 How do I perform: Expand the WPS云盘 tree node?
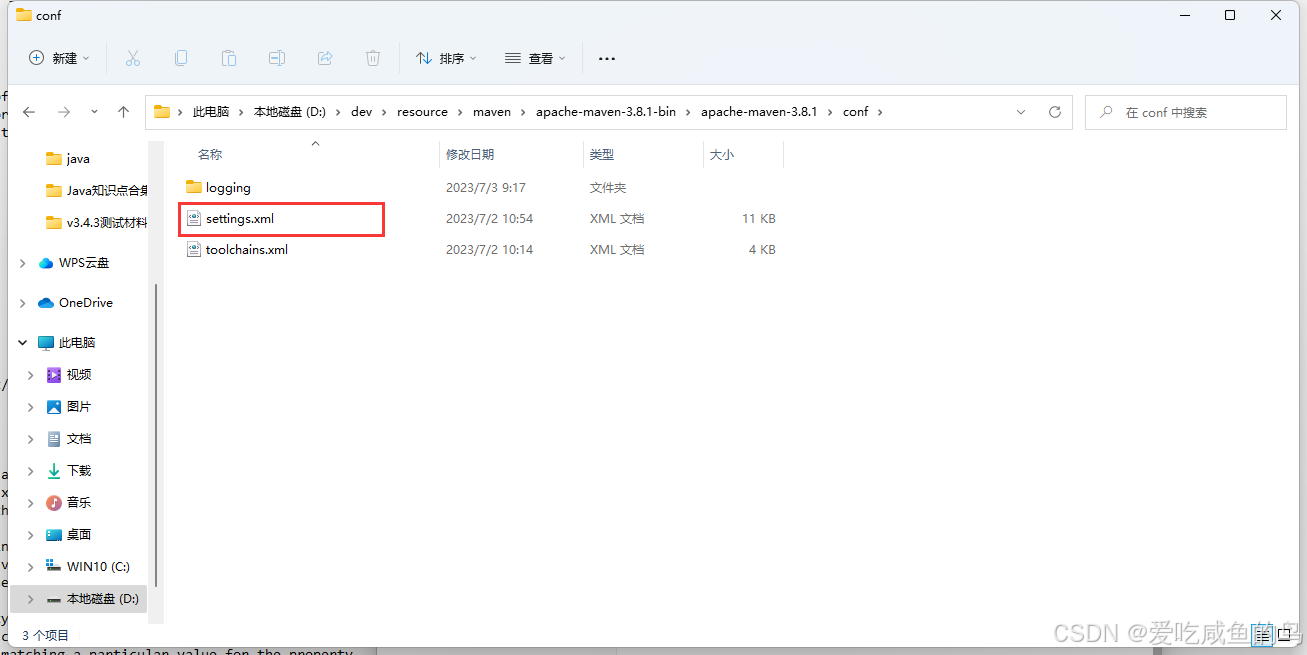click(x=23, y=263)
